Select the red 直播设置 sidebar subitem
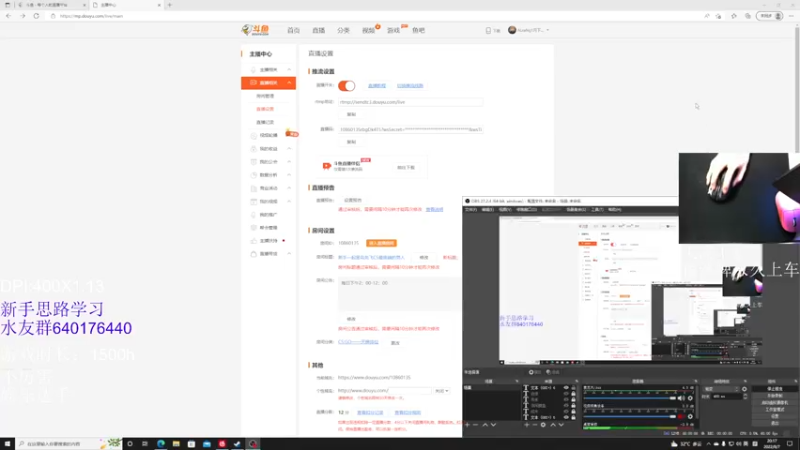 pos(265,109)
